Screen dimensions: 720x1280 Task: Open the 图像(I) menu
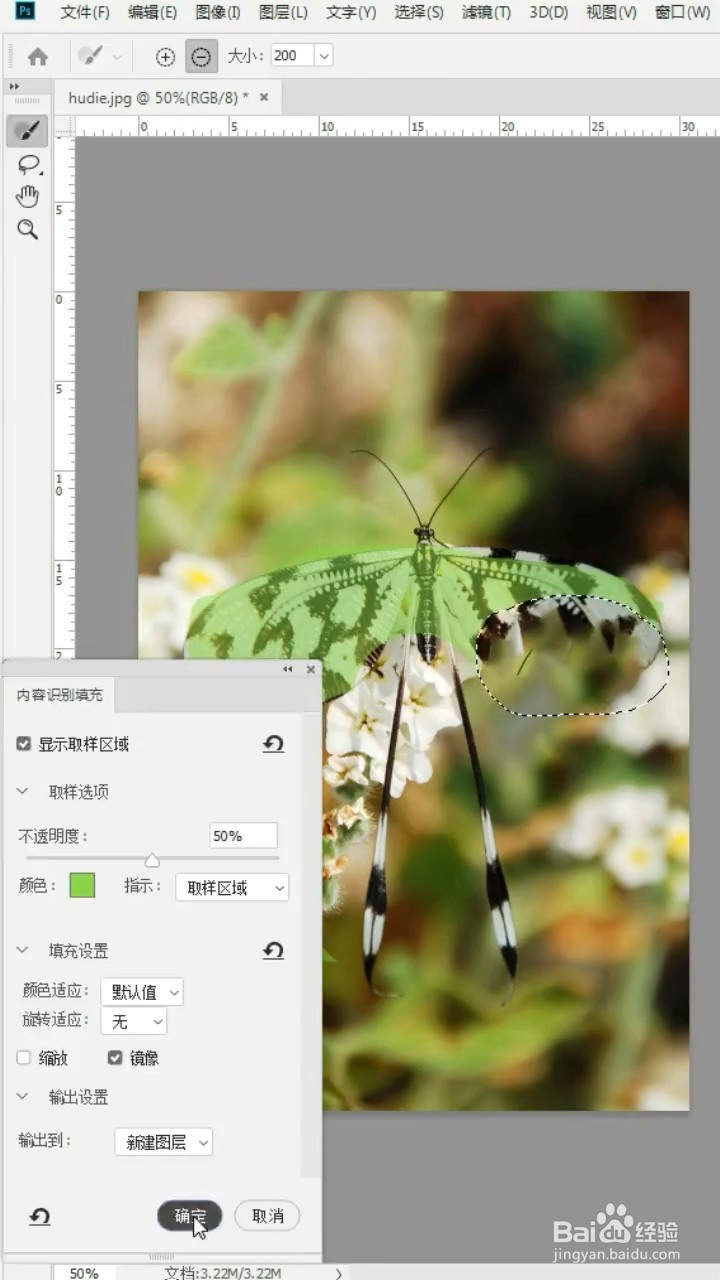218,12
